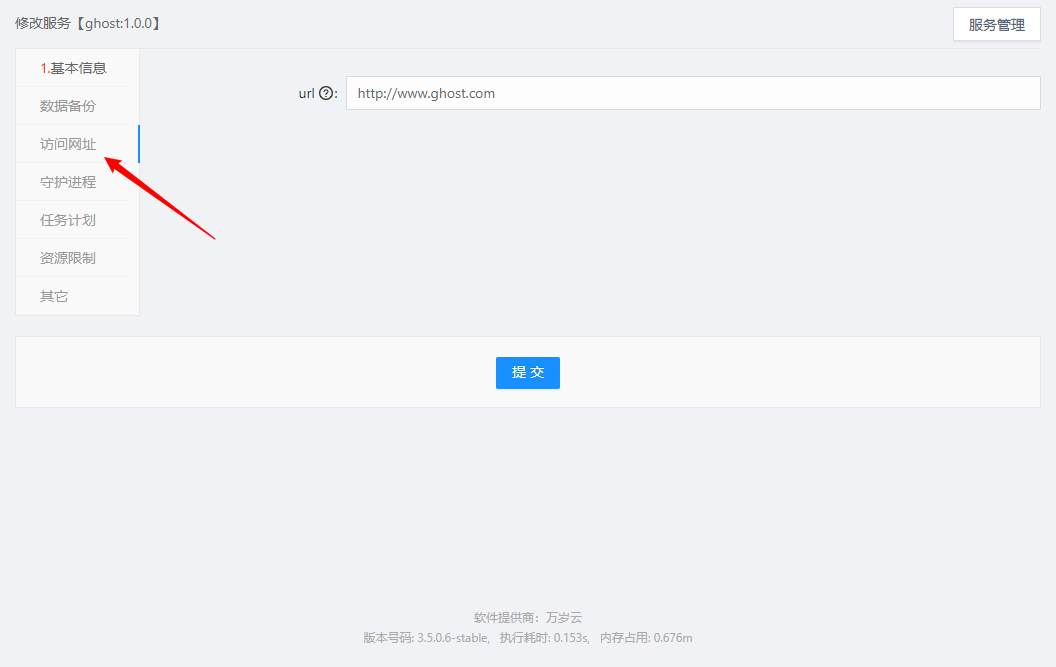Go to the 守护进程 tab
This screenshot has height=667, width=1056.
point(68,182)
